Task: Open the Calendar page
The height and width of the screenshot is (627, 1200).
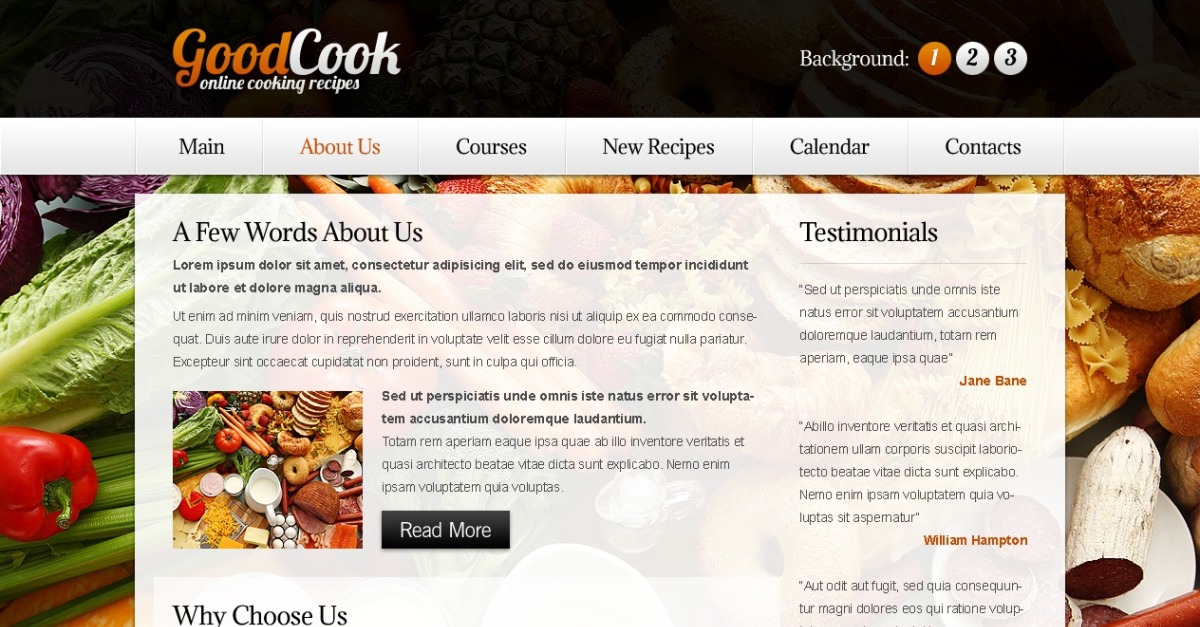Action: point(829,147)
